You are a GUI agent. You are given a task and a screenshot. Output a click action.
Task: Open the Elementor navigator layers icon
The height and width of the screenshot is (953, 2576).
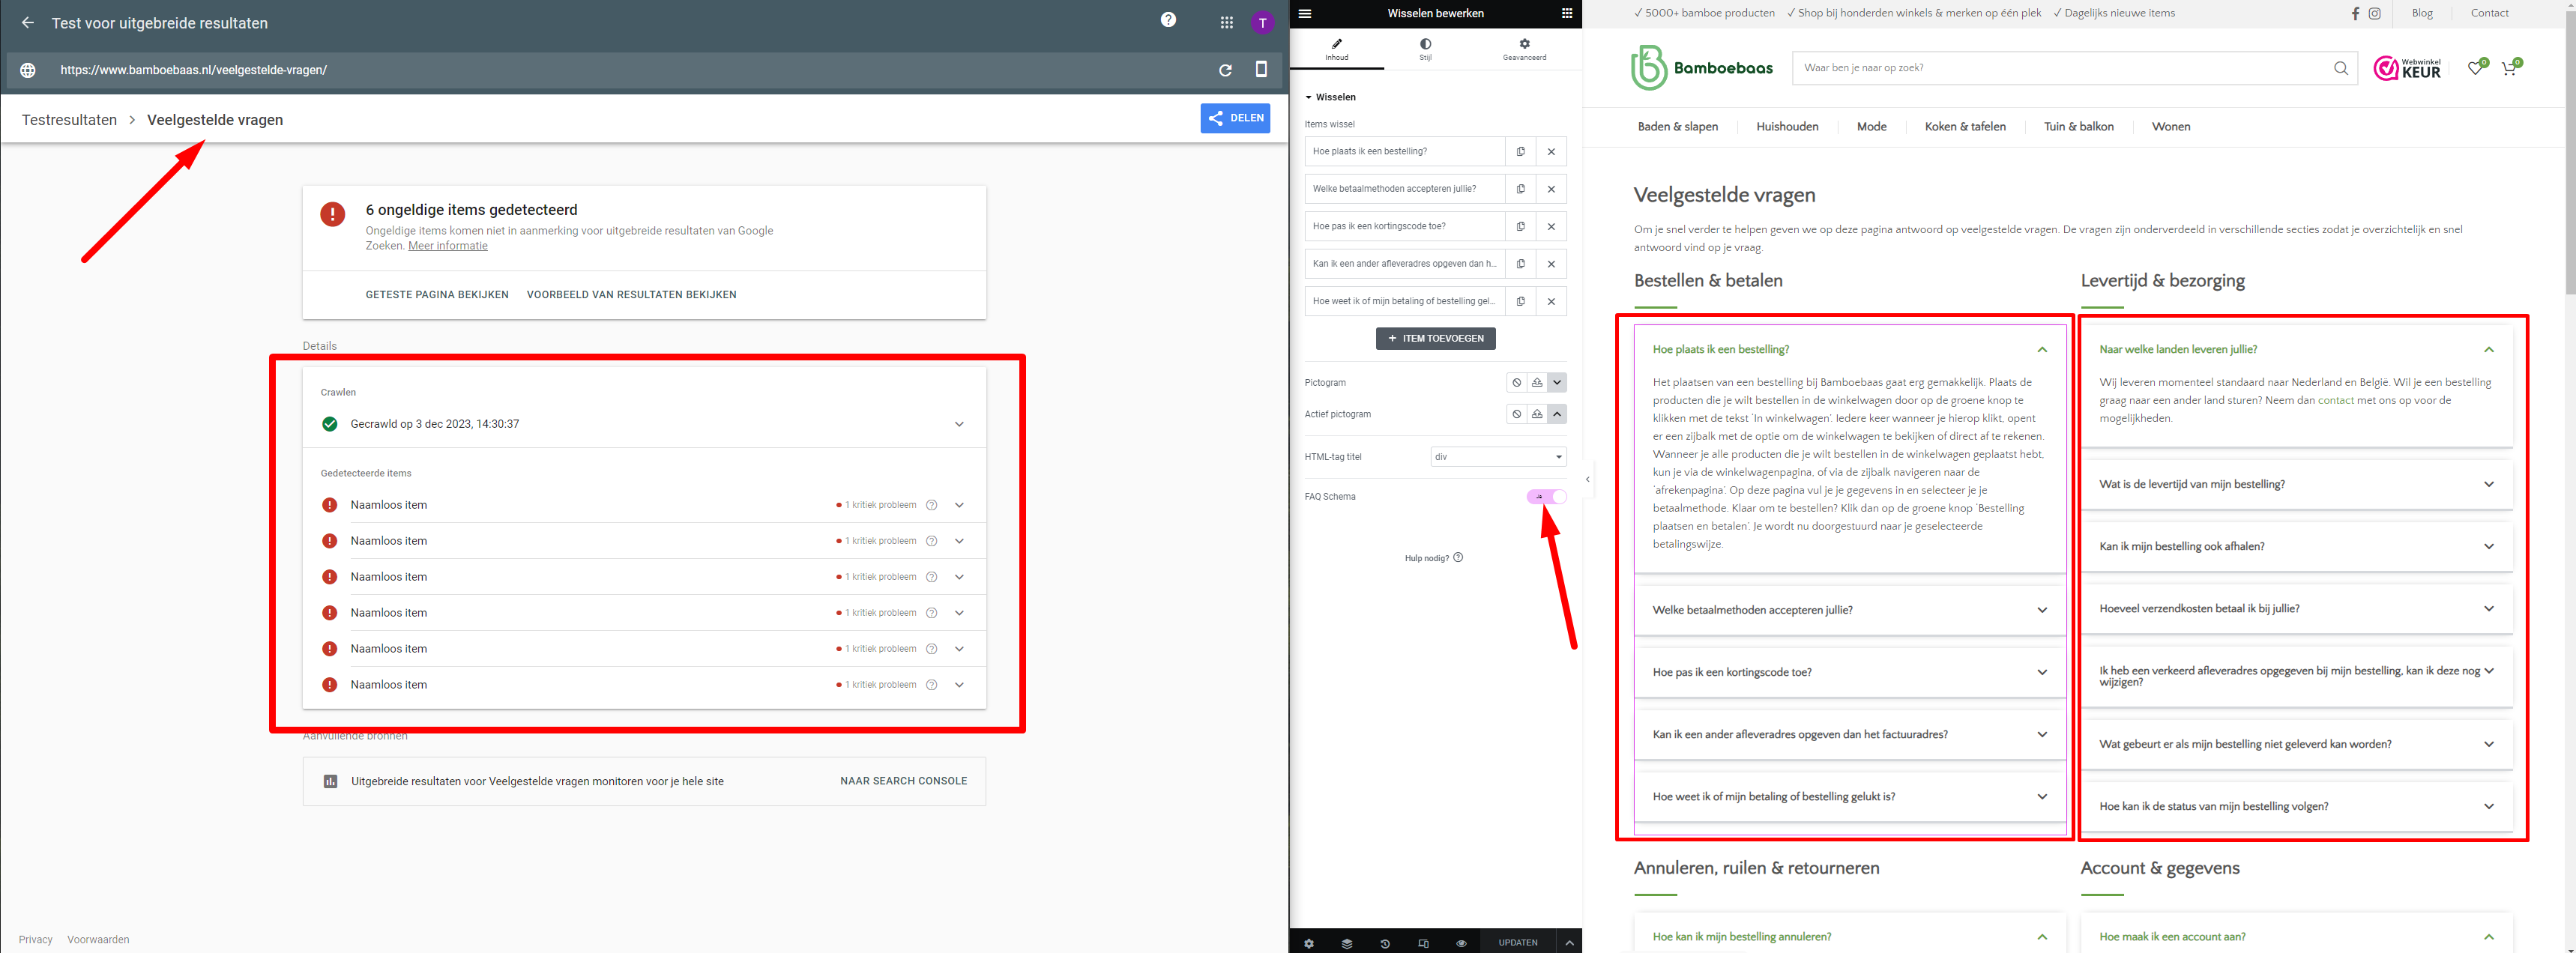[x=1346, y=943]
